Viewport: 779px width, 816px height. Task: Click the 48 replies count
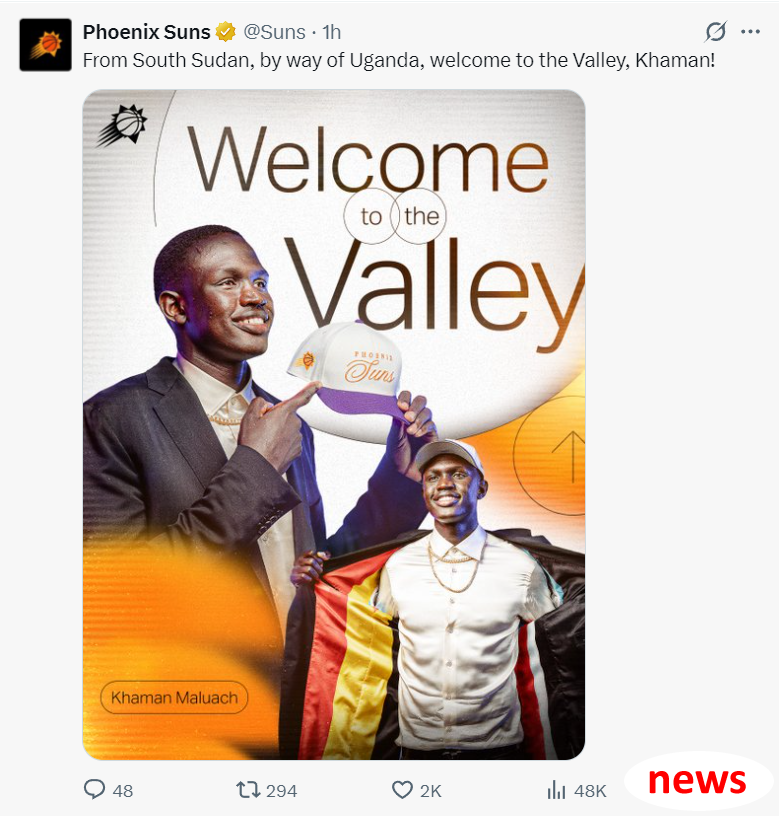123,790
